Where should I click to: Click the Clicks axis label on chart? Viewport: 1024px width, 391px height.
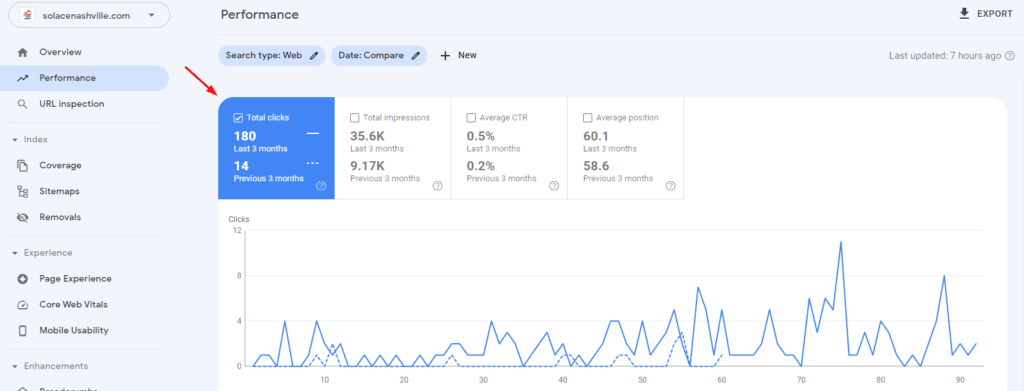click(238, 219)
